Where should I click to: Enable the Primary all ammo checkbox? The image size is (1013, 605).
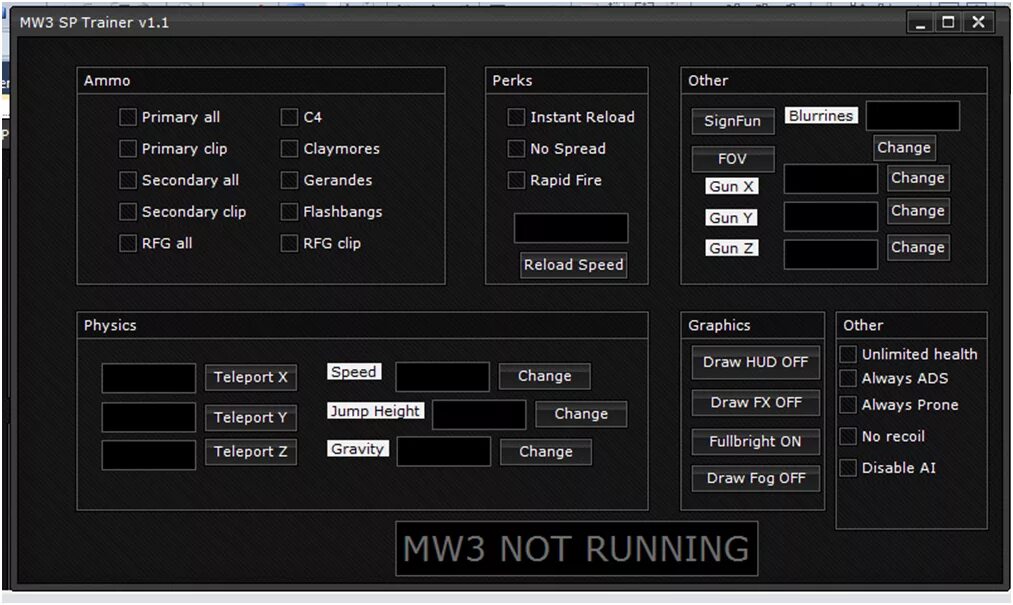[128, 117]
